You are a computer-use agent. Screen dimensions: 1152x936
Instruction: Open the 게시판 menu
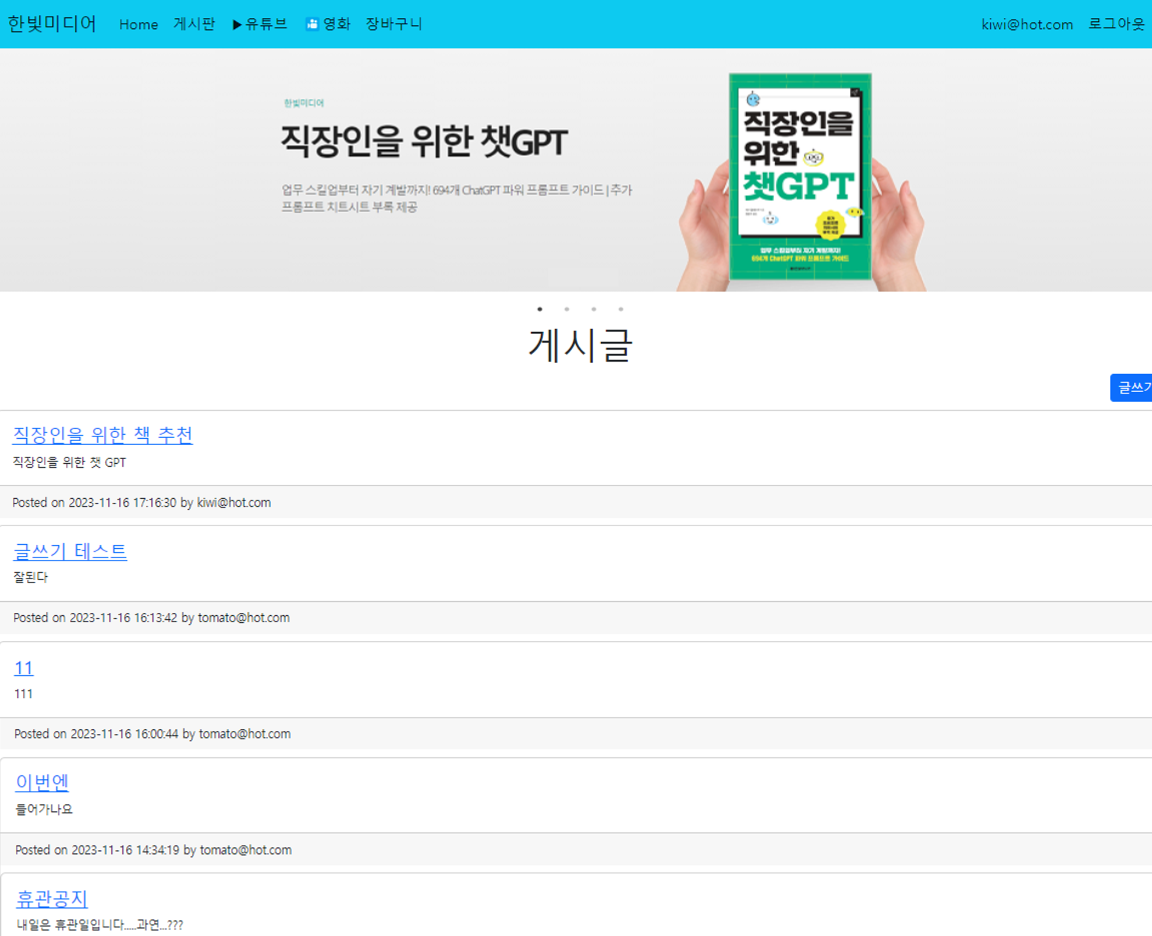(x=194, y=24)
